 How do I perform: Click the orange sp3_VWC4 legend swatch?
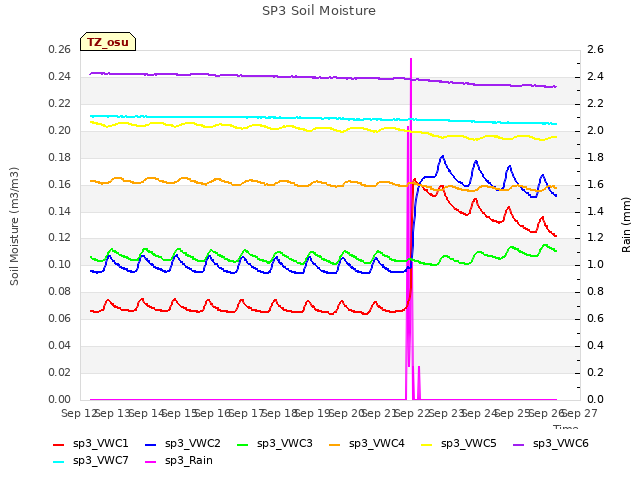335,445
